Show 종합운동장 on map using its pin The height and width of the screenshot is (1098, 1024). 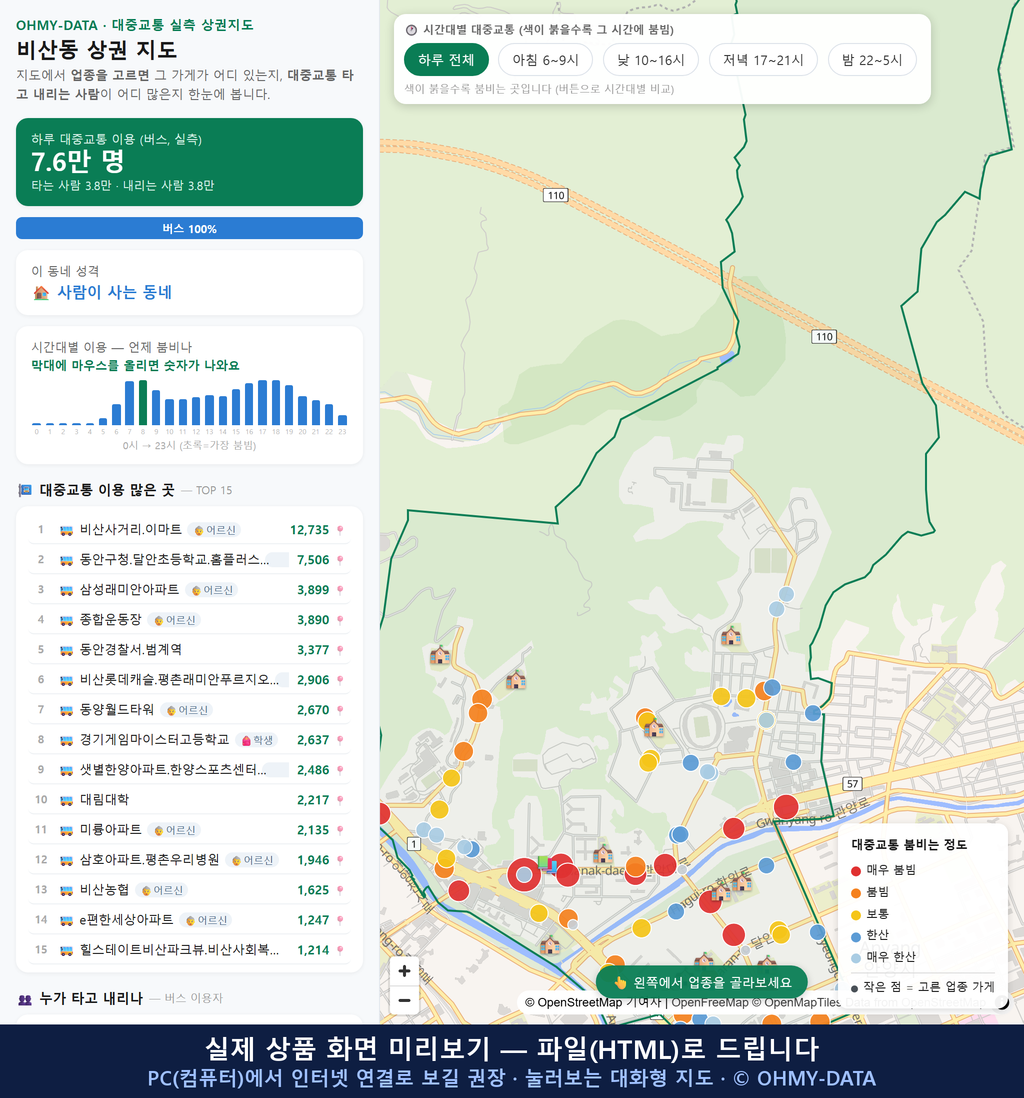pos(340,620)
